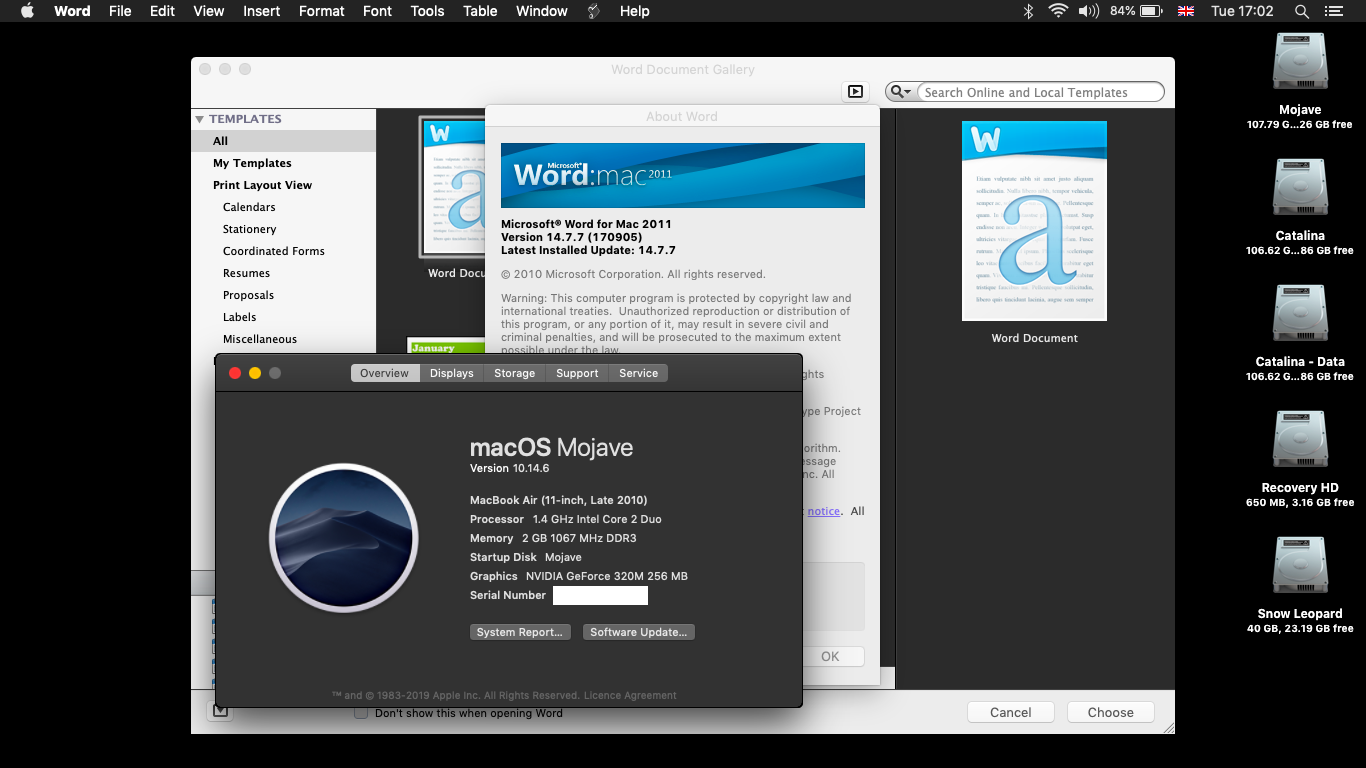Open search options magnifier dropdown in gallery
This screenshot has height=768, width=1366.
(x=900, y=92)
